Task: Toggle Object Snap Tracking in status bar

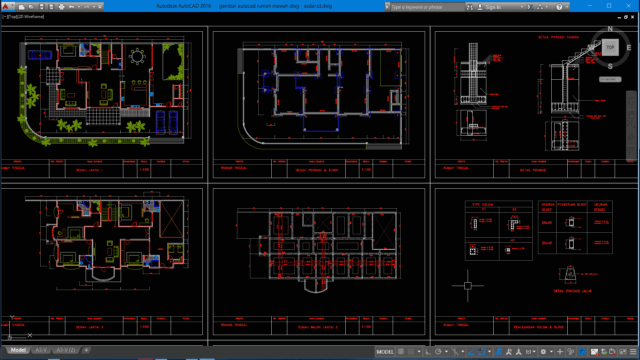Action: coord(471,351)
